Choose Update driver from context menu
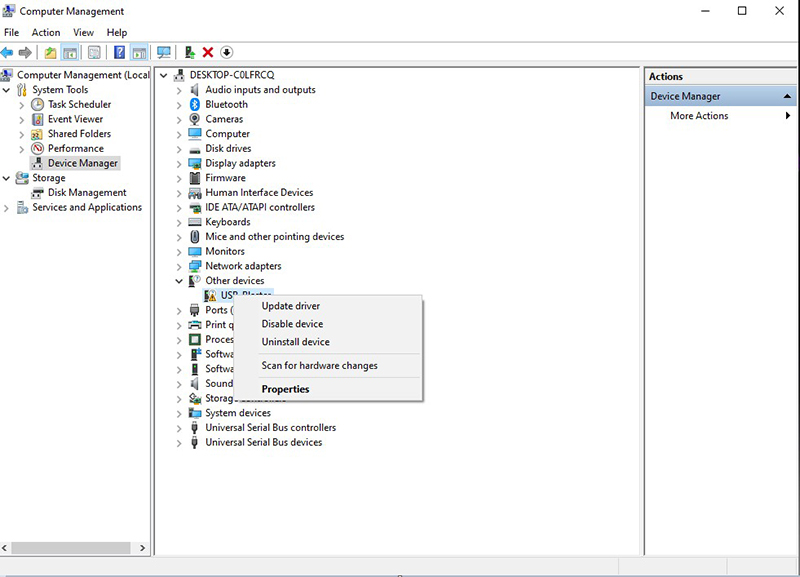This screenshot has height=577, width=800. point(290,306)
